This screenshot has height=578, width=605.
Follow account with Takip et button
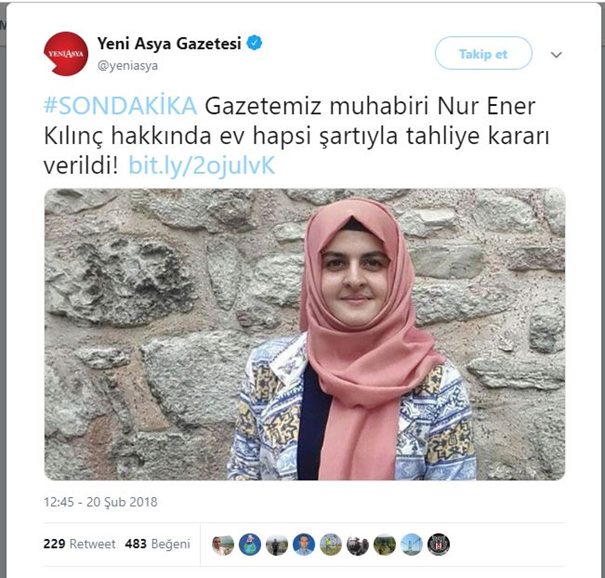click(483, 53)
